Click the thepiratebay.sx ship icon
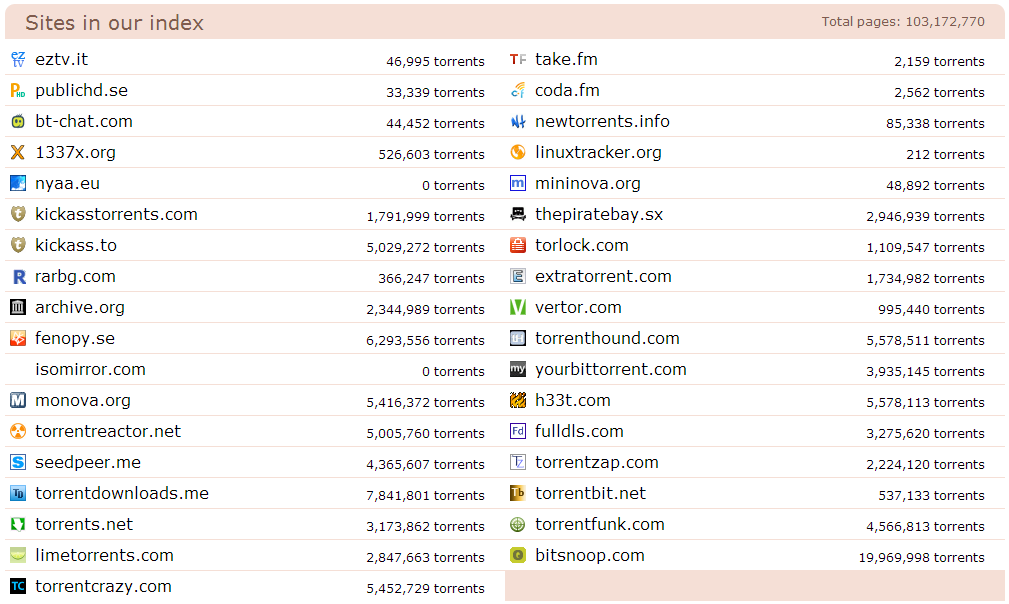The width and height of the screenshot is (1009, 604). coord(518,214)
